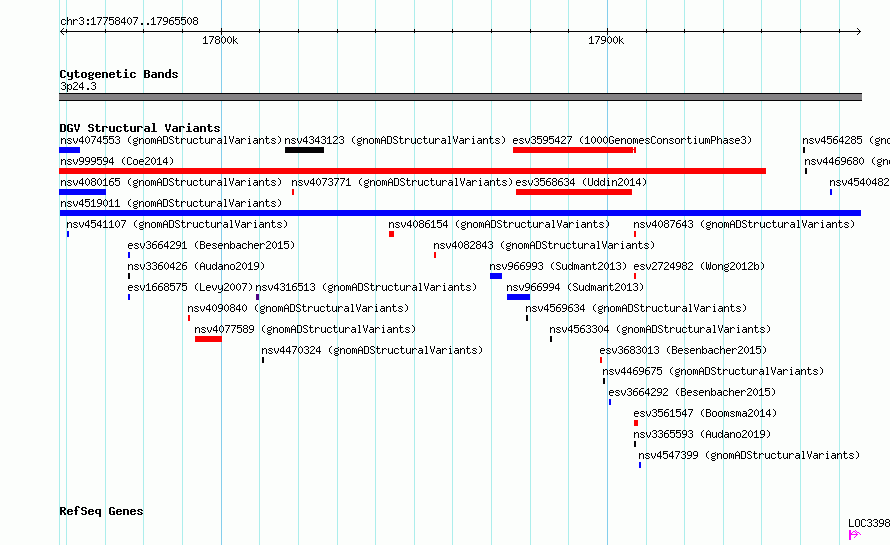Select the long blue nsv4519011 bar
Viewport: 890px width, 545px height.
(x=460, y=213)
